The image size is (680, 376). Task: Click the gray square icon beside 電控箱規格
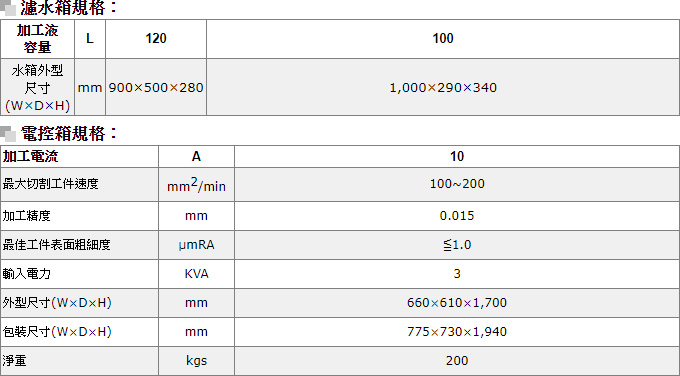point(8,134)
